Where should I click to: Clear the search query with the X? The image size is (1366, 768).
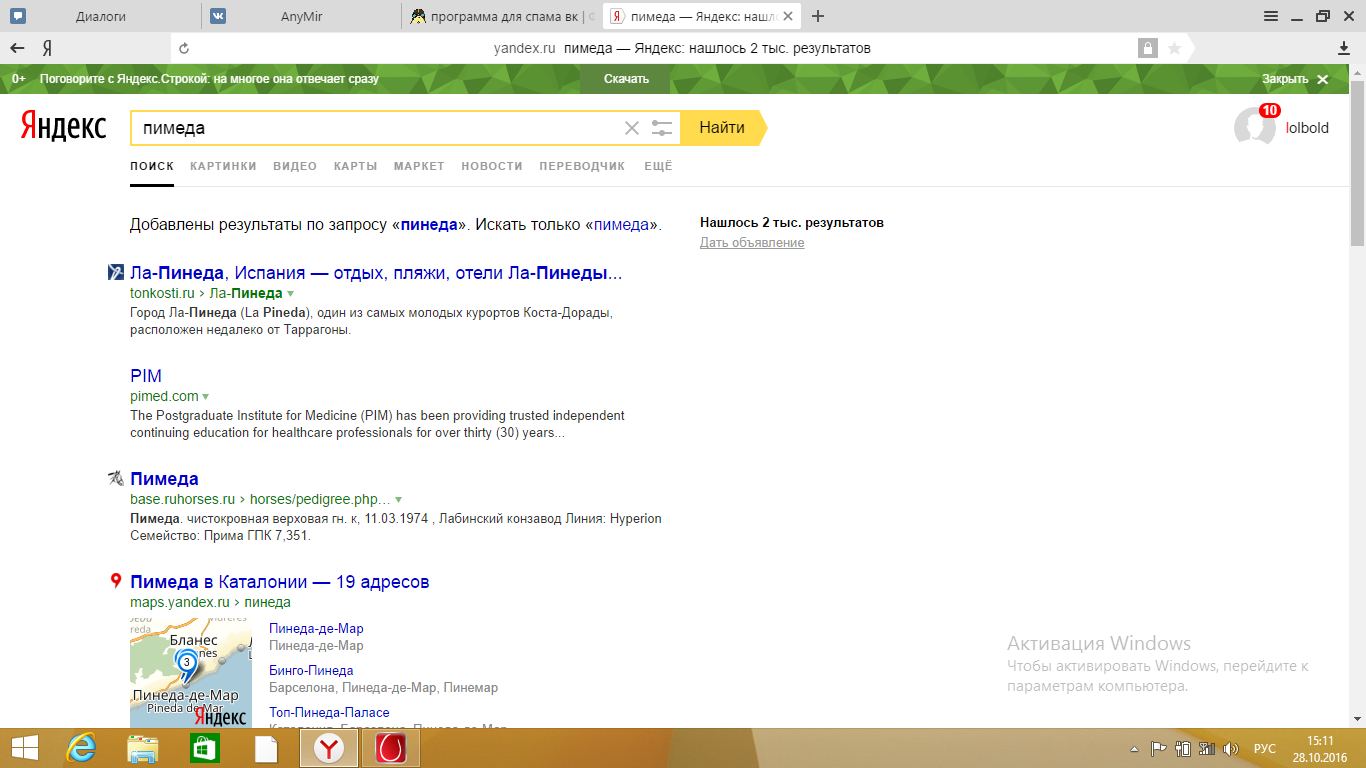[x=631, y=128]
